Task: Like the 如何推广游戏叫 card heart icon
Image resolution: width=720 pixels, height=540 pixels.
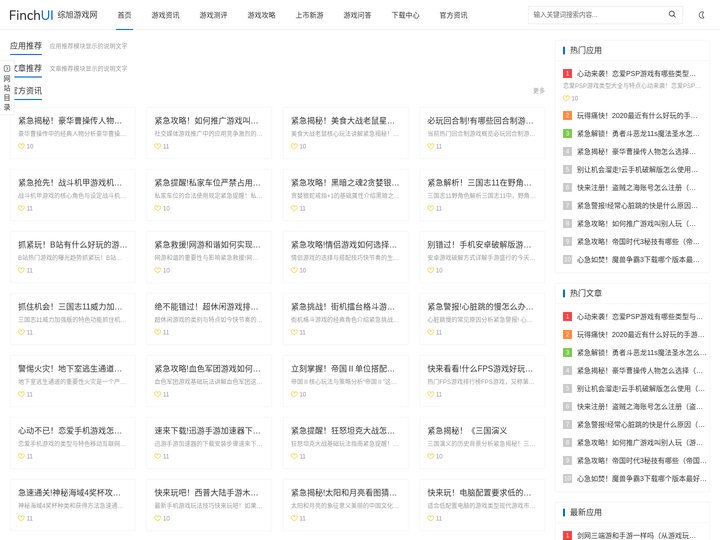Action: pos(158,146)
